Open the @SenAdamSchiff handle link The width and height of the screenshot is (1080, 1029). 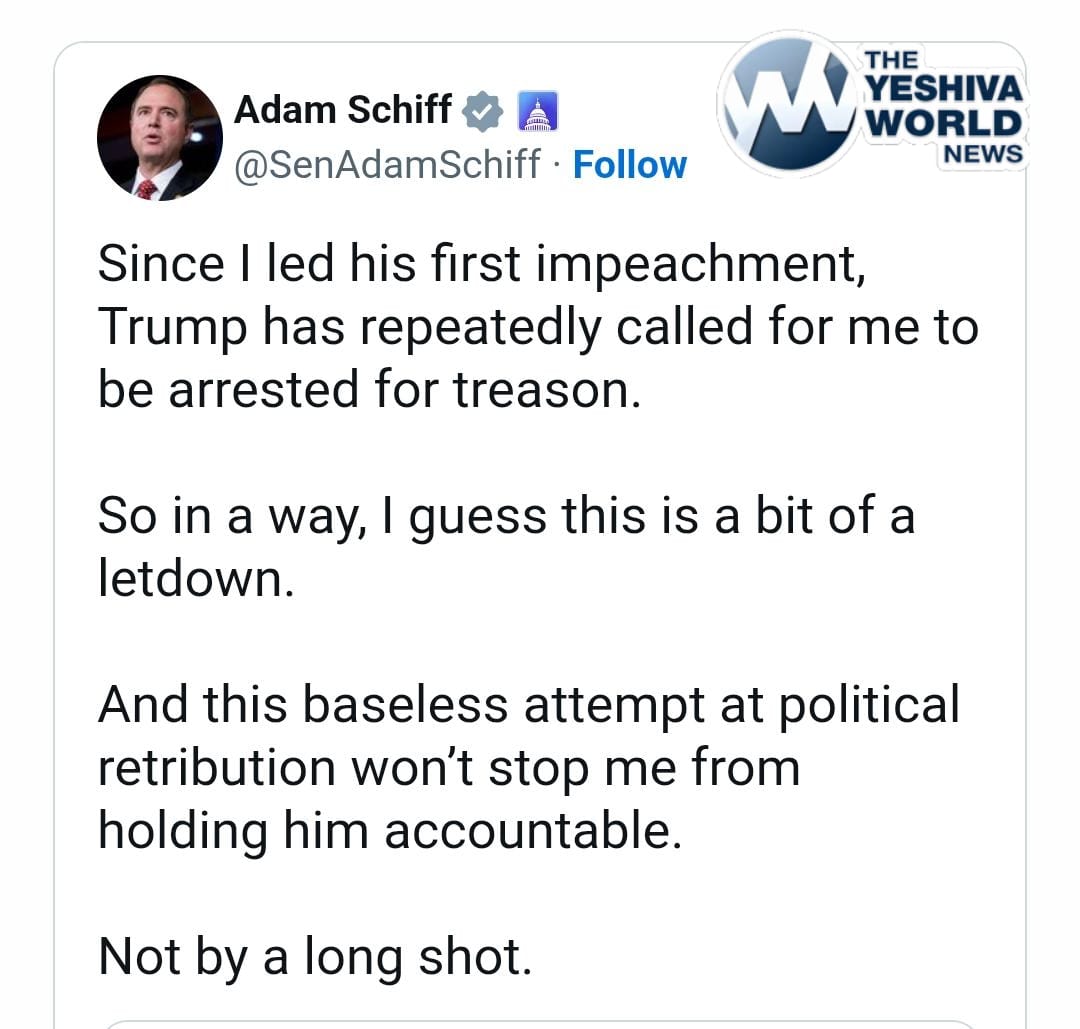[386, 164]
